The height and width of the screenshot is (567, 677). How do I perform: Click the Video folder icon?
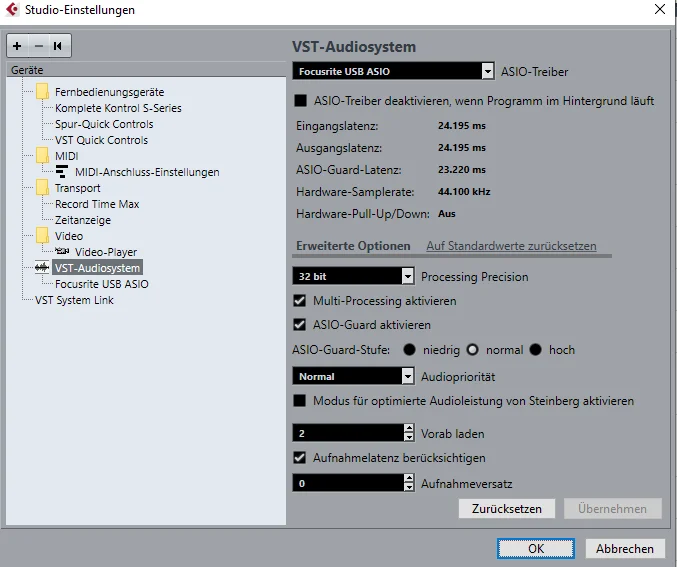click(42, 235)
